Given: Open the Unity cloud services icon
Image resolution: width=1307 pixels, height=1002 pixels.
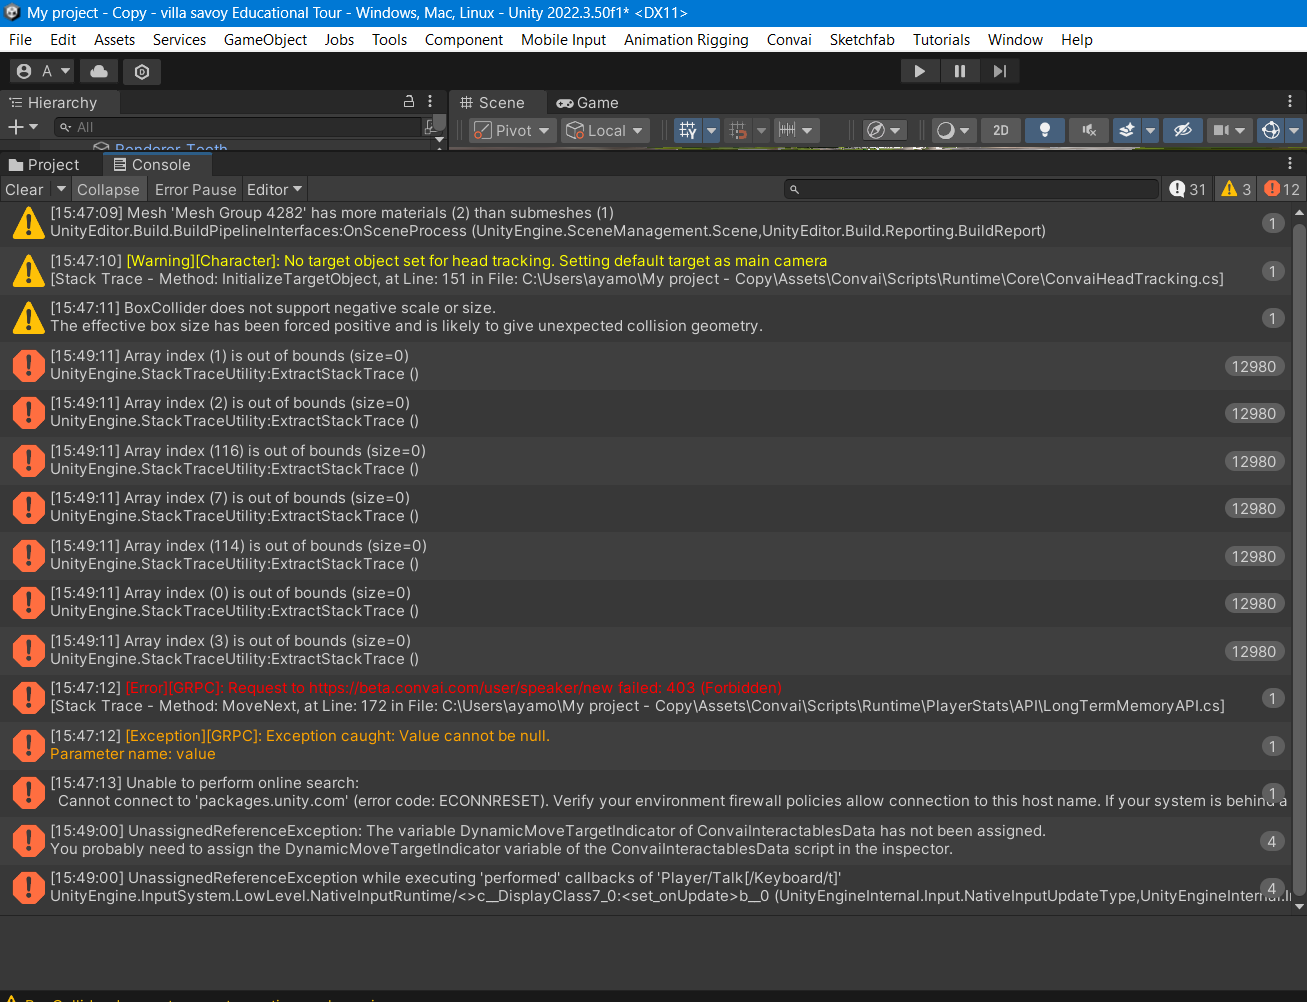Looking at the screenshot, I should coord(99,71).
